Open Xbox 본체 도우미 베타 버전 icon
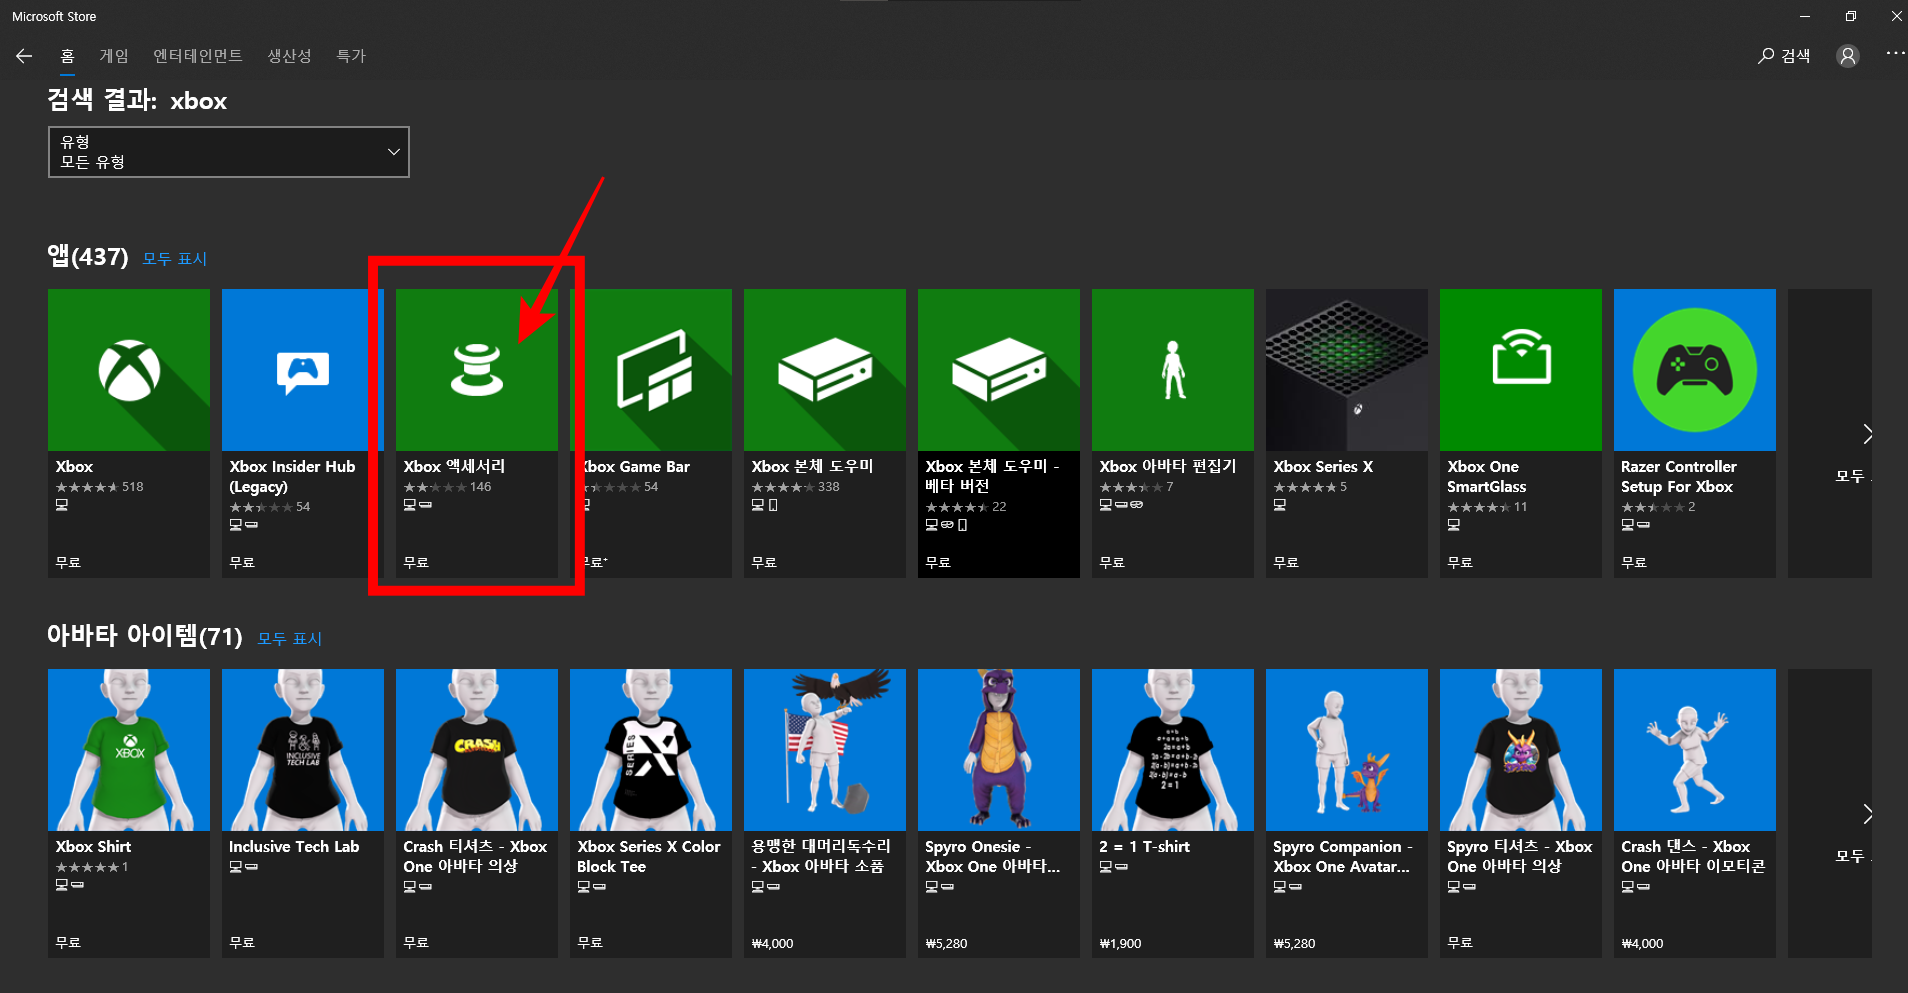The height and width of the screenshot is (993, 1908). tap(999, 370)
